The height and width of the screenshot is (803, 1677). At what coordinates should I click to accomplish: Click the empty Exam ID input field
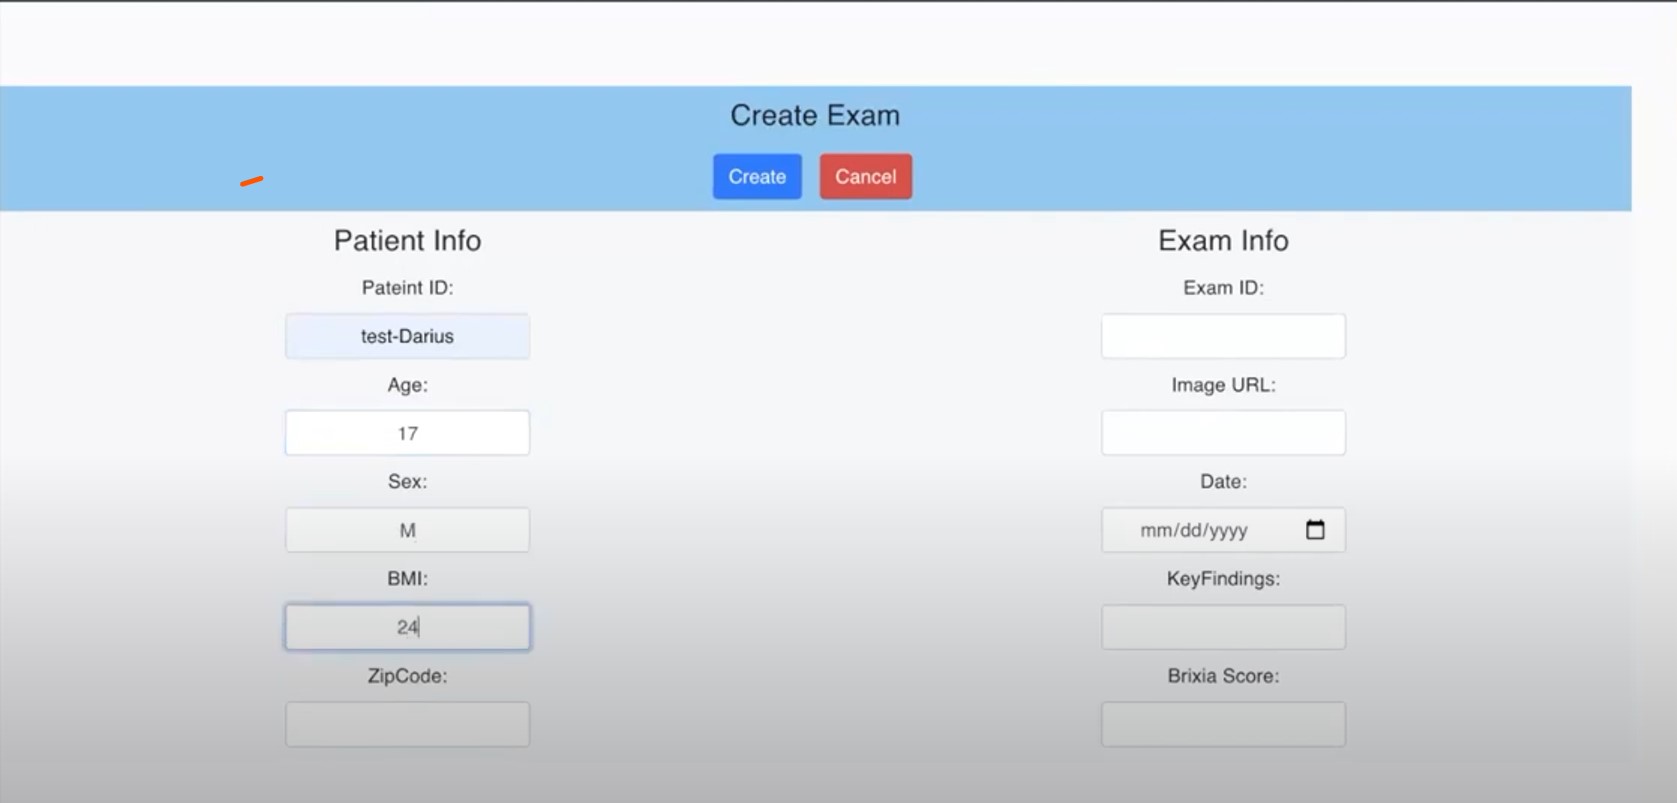(1223, 336)
